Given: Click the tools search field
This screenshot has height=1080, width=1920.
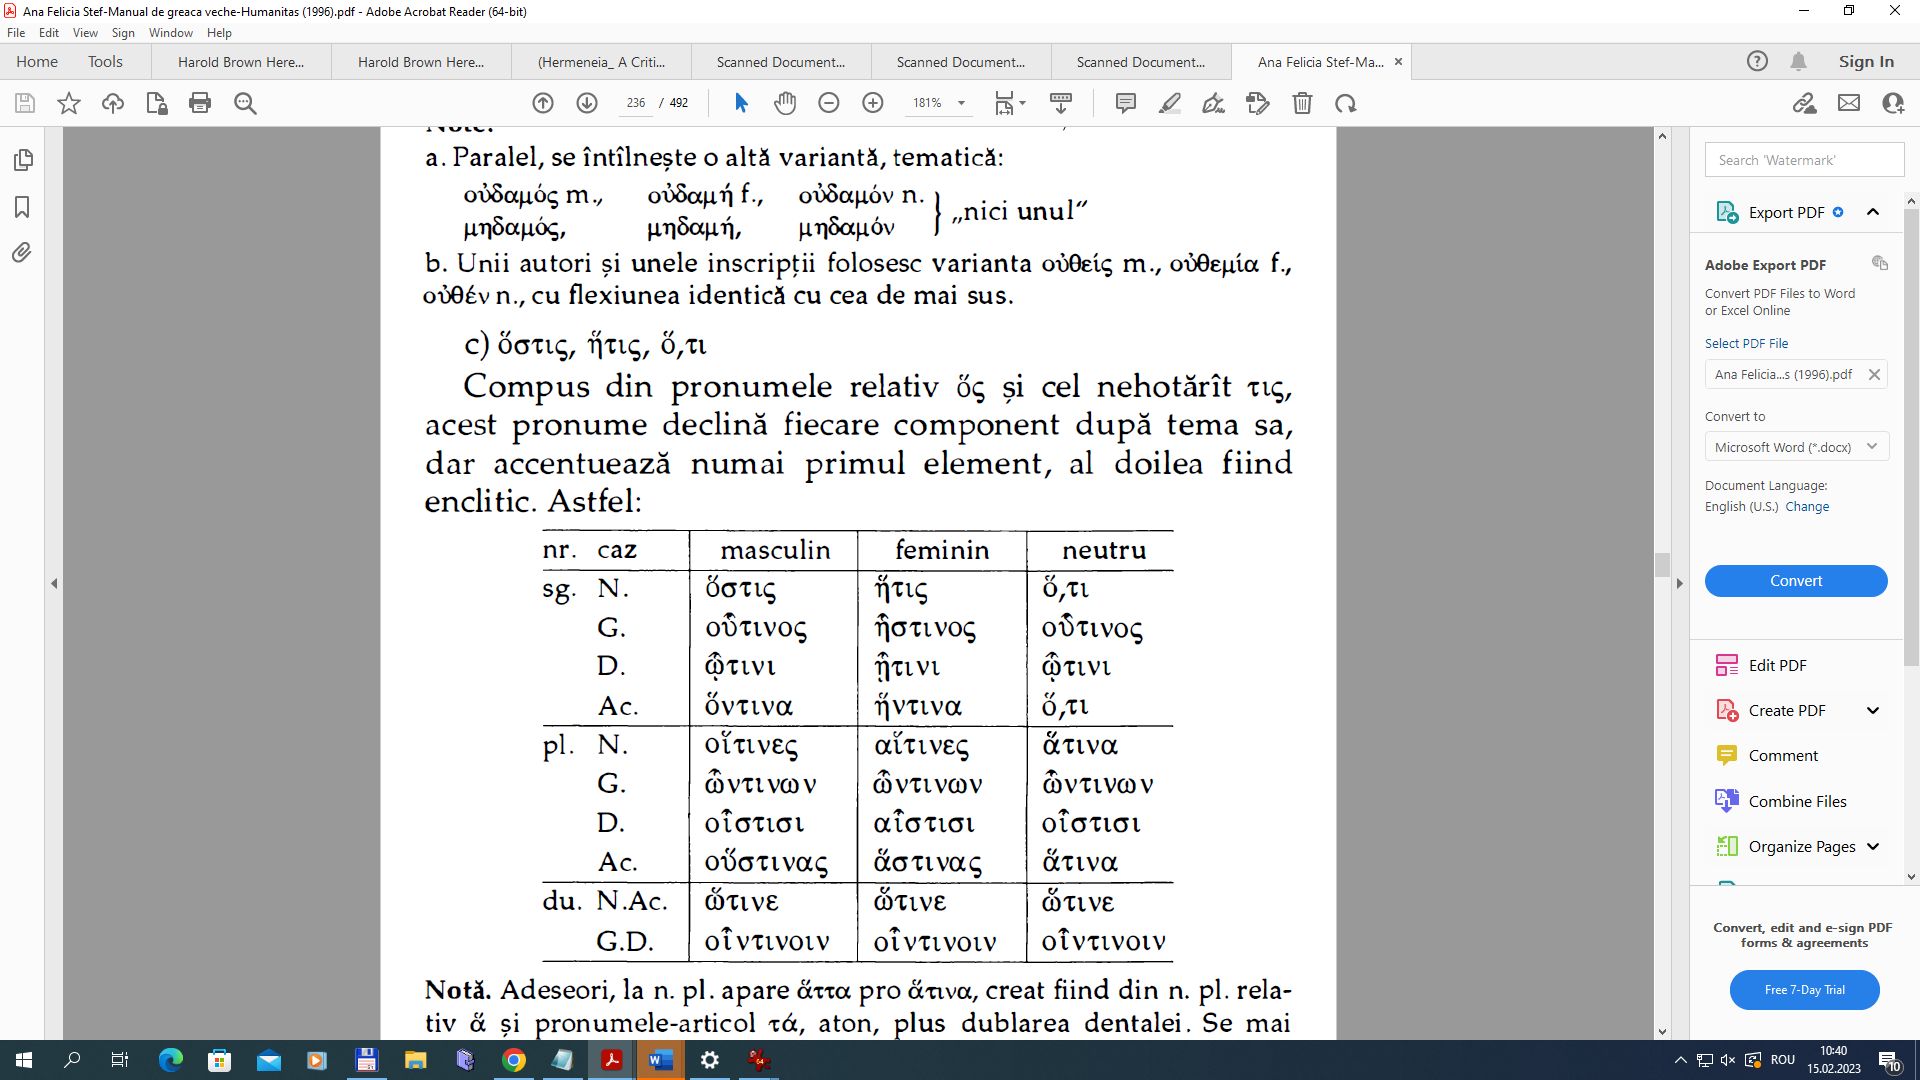Looking at the screenshot, I should (x=1804, y=160).
